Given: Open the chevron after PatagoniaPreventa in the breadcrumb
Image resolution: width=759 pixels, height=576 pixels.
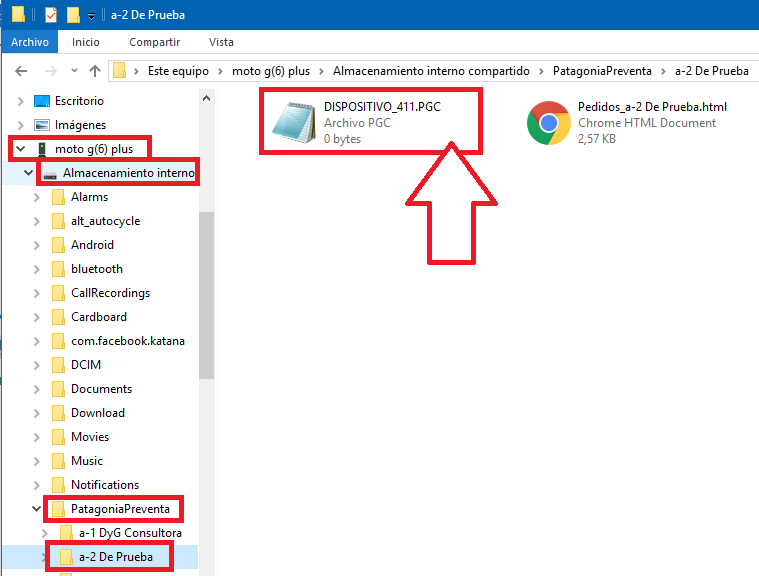Looking at the screenshot, I should coord(663,72).
